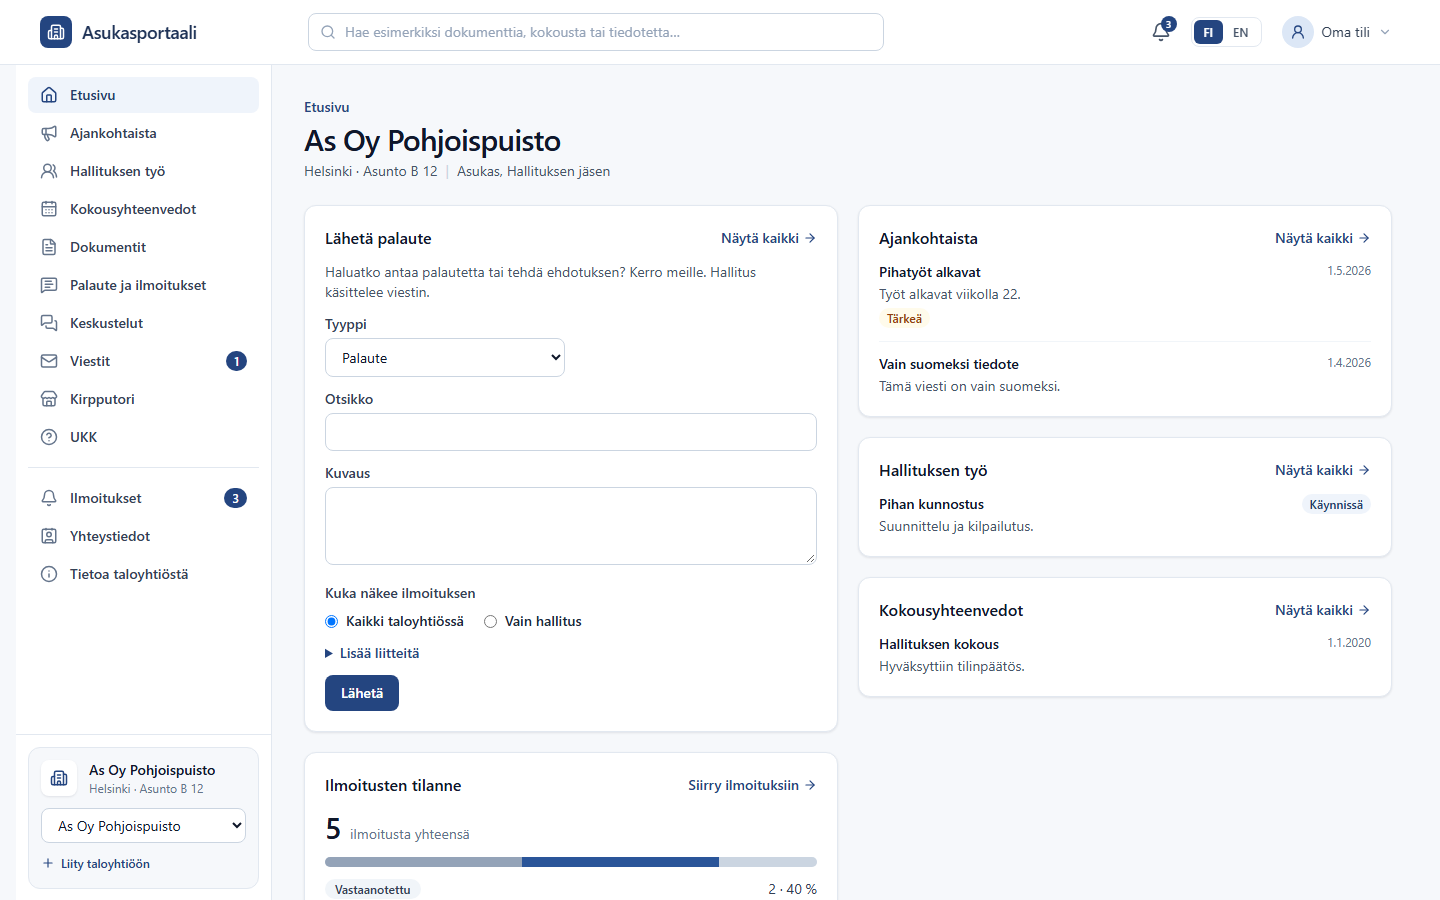The width and height of the screenshot is (1440, 900).
Task: Click the UKK question mark icon
Action: (x=49, y=437)
